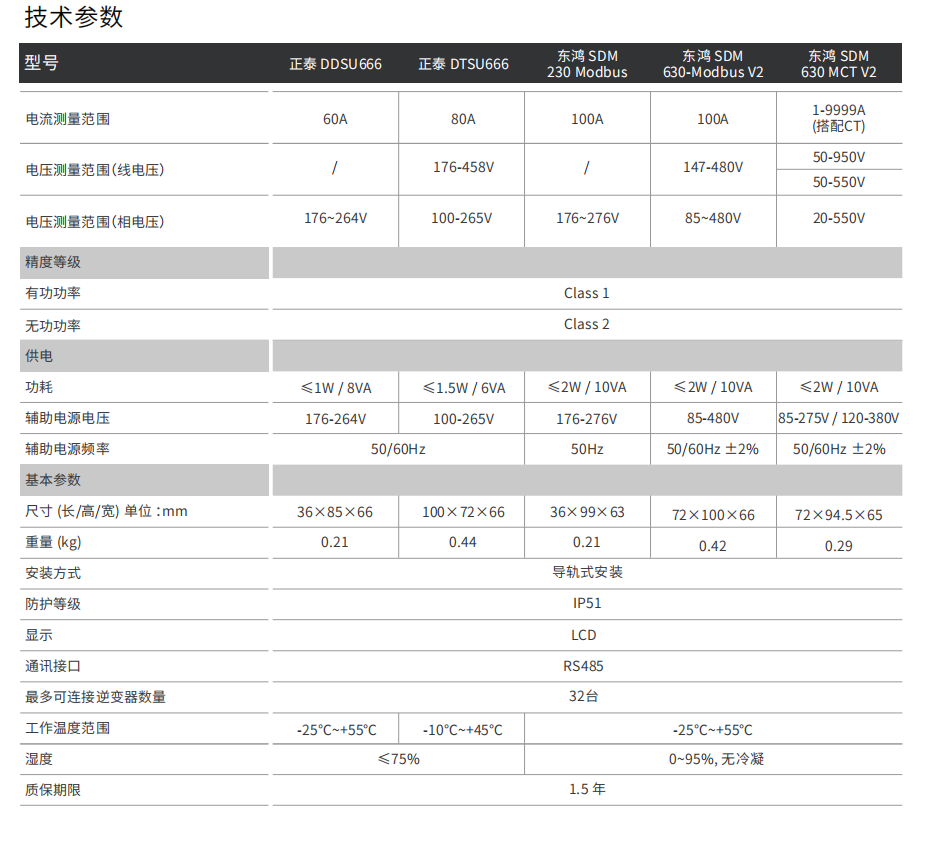Viewport: 938px width, 844px height.
Task: Select the 电压测量范围(线电压) row label
Action: [x=95, y=170]
